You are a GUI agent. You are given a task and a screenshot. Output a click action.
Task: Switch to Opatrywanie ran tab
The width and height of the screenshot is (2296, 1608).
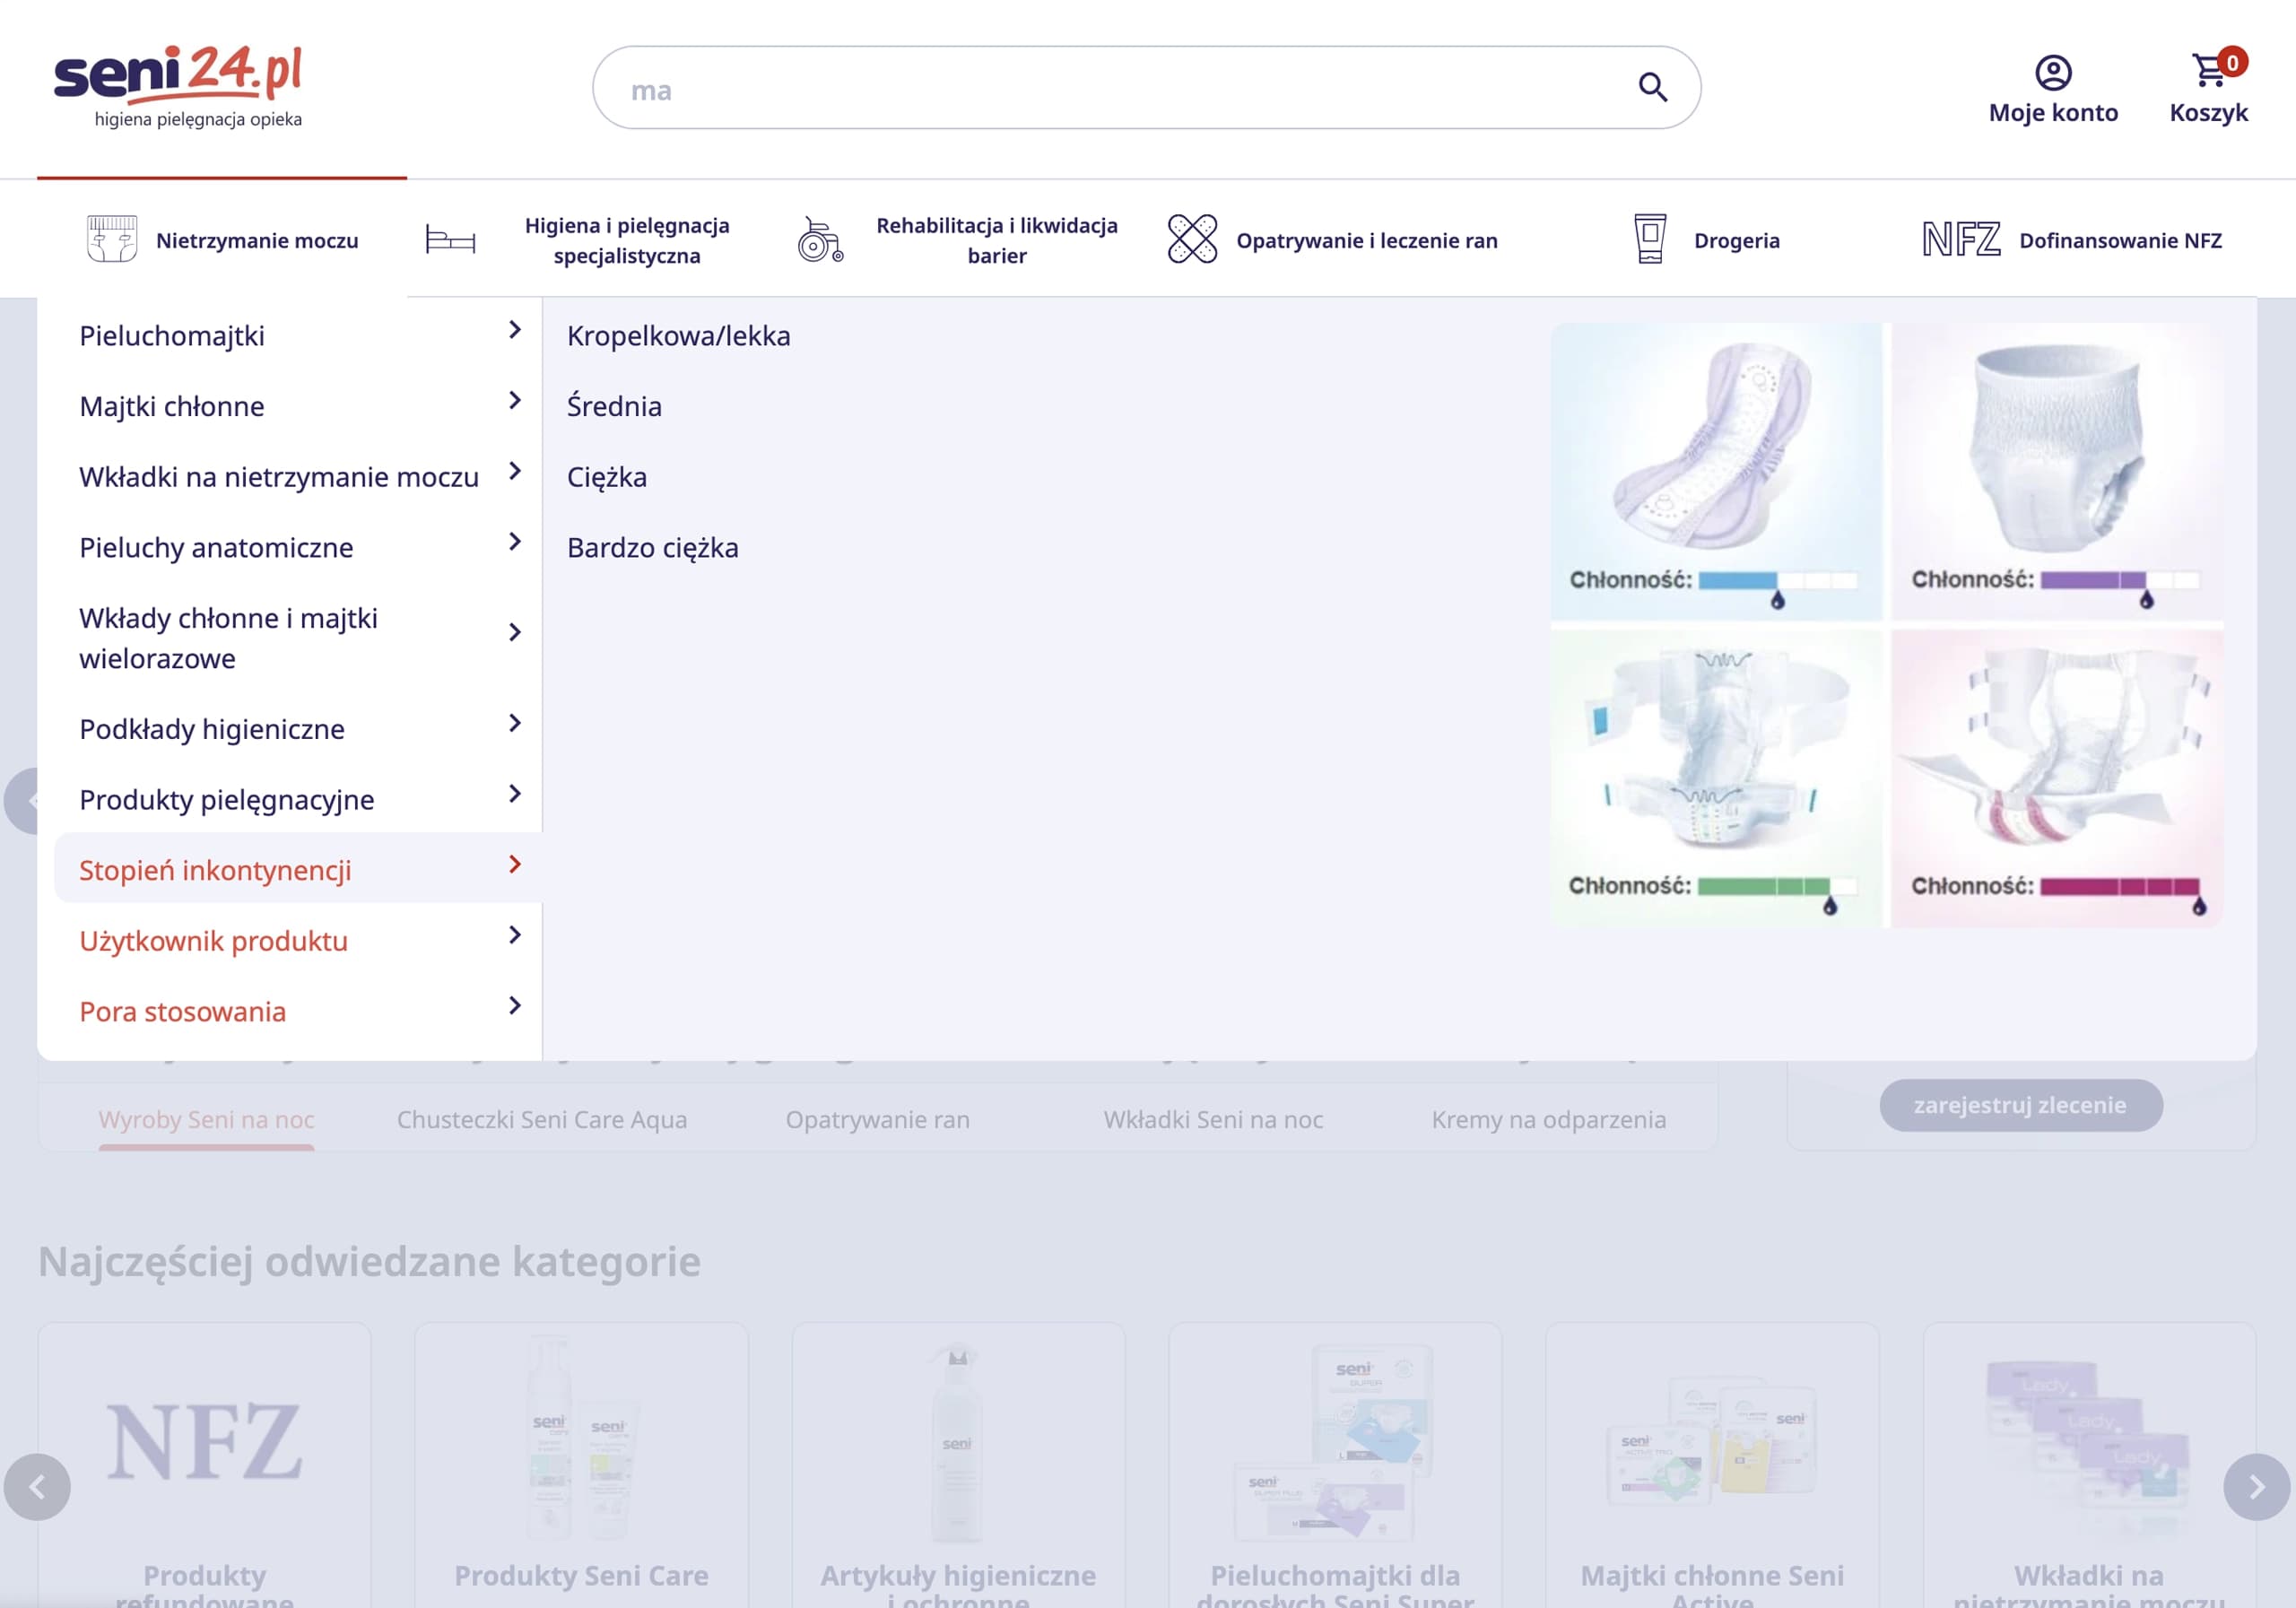coord(878,1120)
